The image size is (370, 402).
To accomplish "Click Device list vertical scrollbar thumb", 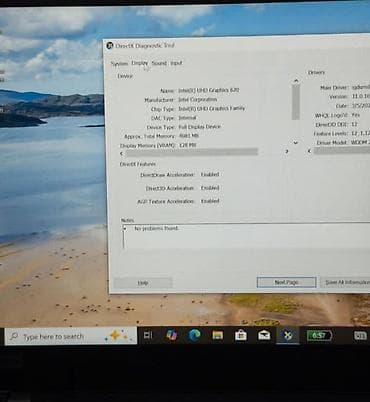I will [296, 102].
